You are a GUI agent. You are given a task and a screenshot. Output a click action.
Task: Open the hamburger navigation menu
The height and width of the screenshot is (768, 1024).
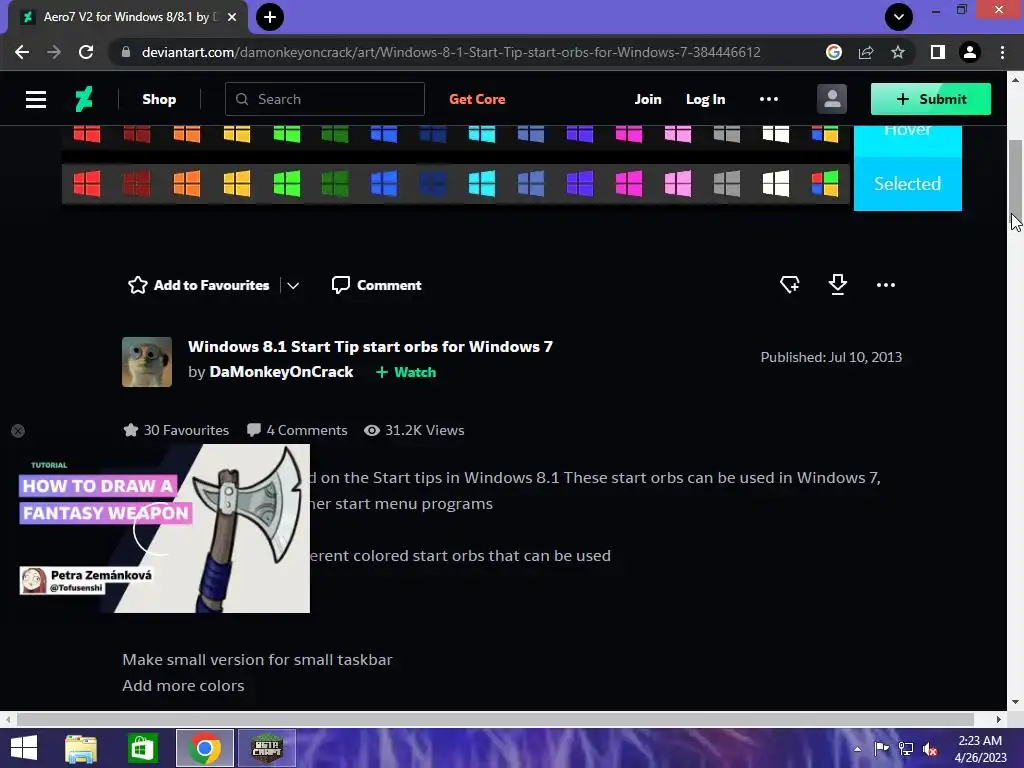pyautogui.click(x=35, y=99)
